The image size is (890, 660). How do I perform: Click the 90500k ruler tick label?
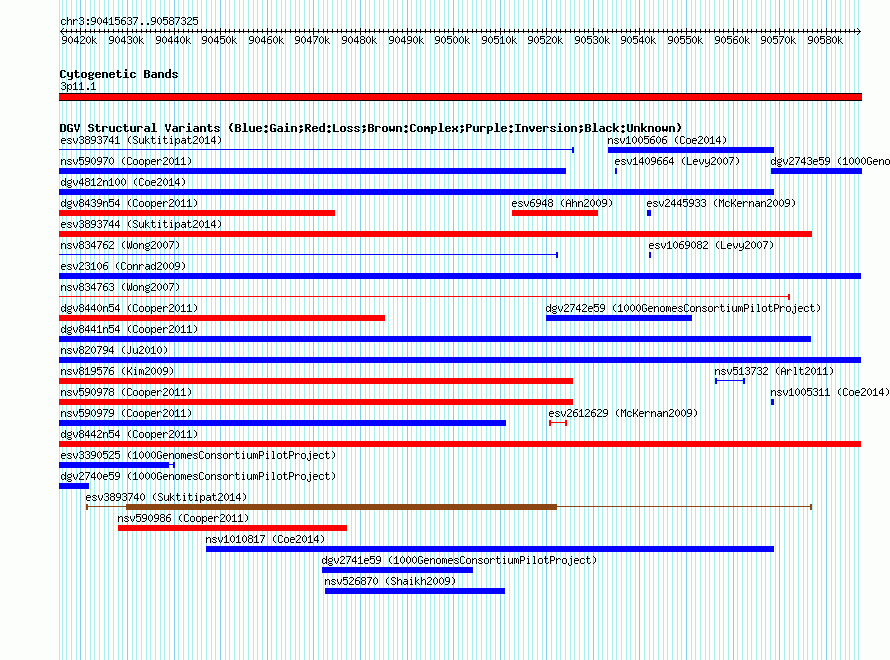(x=452, y=40)
